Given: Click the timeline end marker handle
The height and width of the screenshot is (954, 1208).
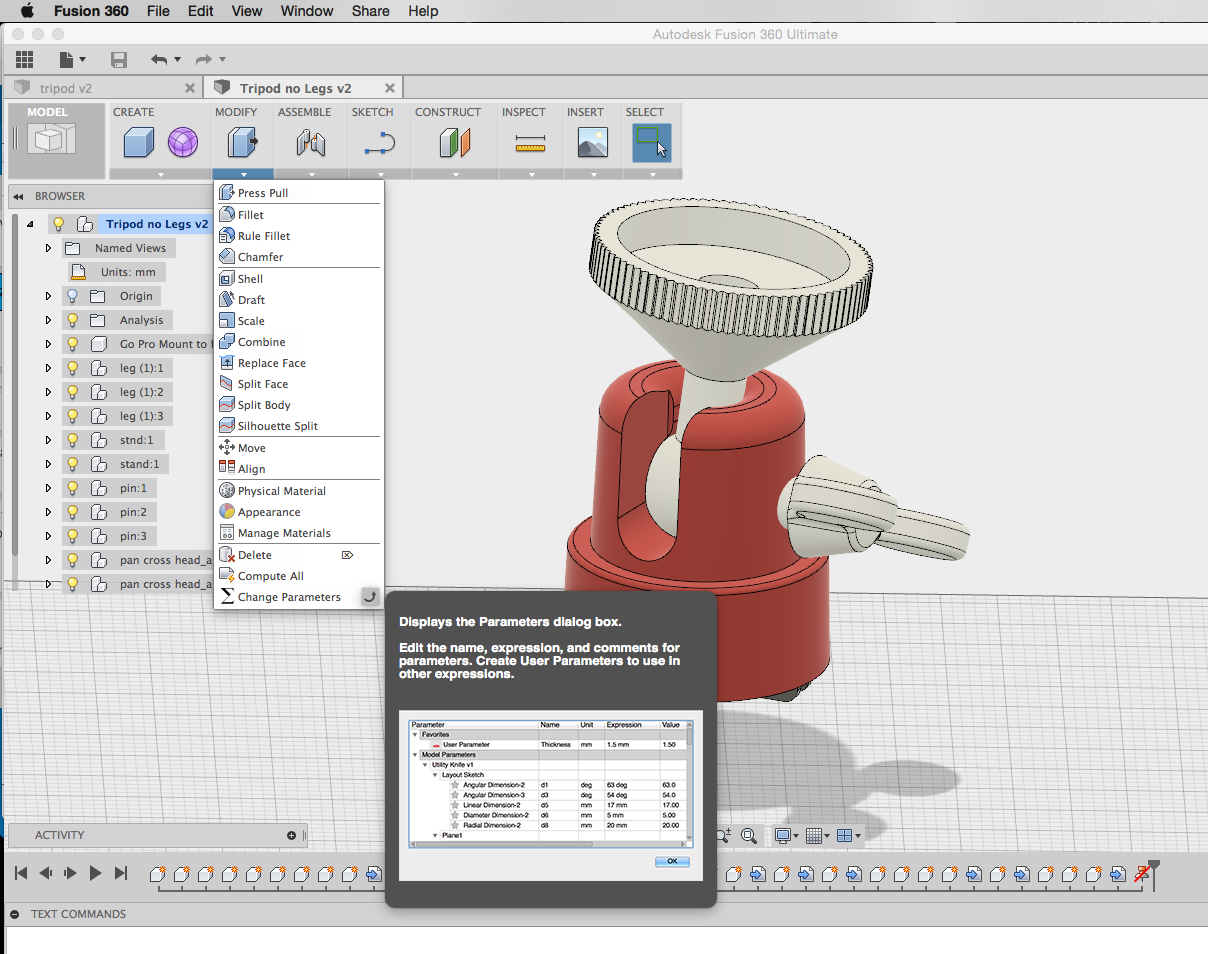Looking at the screenshot, I should [1153, 868].
